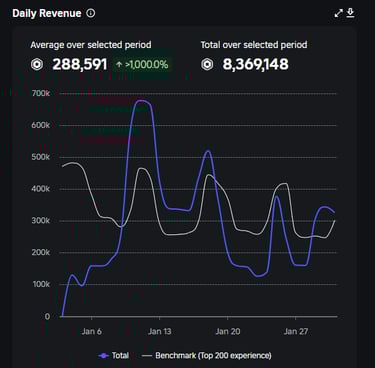Click the green up-arrow percentage badge

142,64
